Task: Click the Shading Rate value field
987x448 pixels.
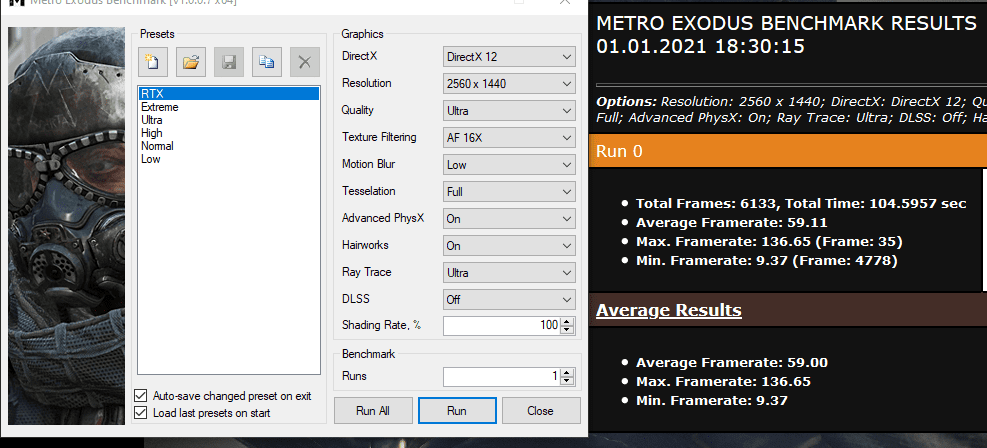Action: (x=502, y=325)
